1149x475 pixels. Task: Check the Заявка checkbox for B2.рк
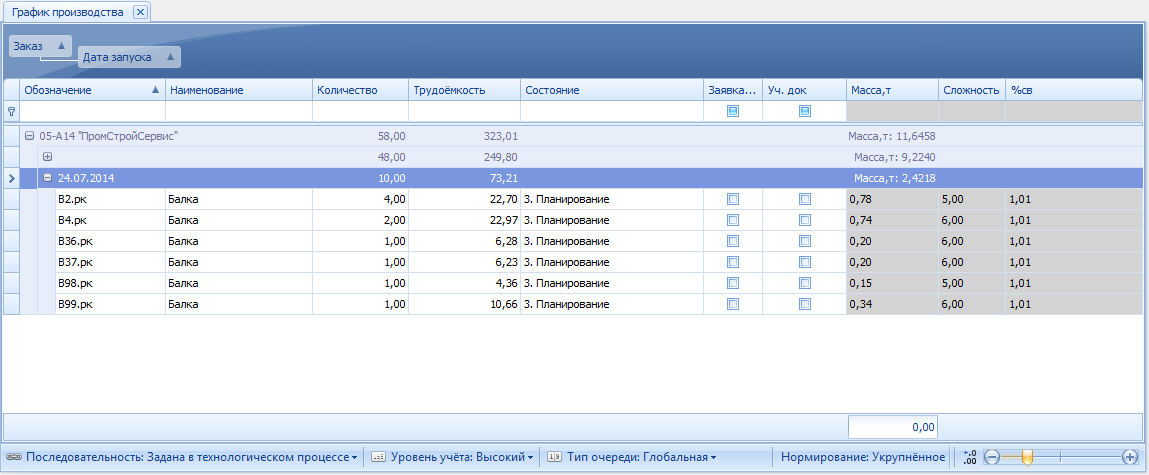pos(733,199)
